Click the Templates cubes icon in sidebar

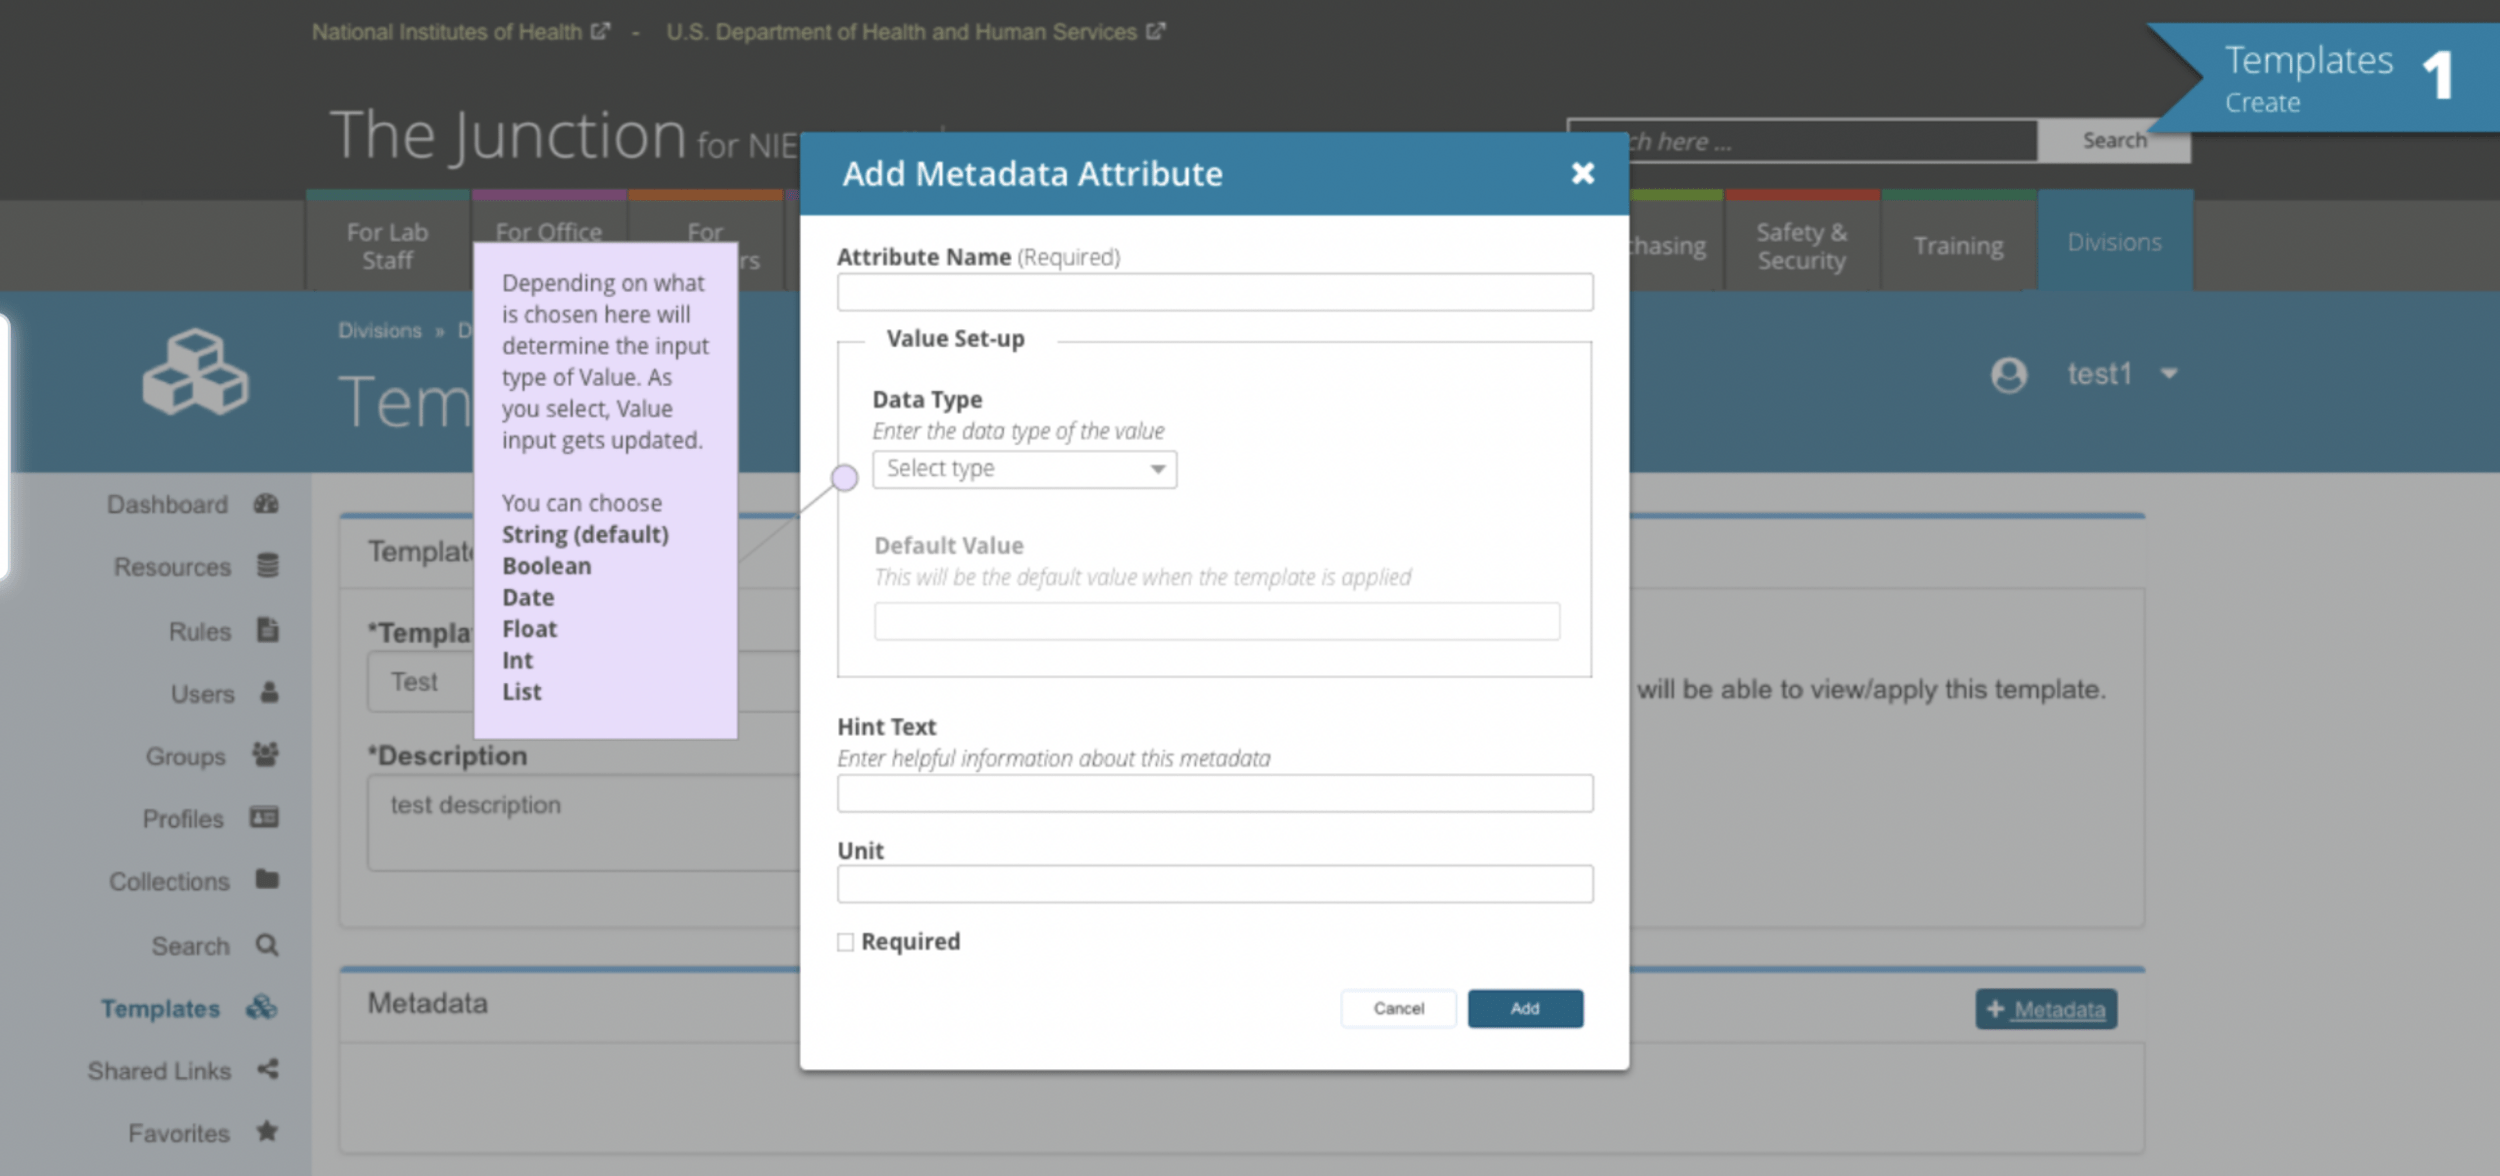(262, 1007)
